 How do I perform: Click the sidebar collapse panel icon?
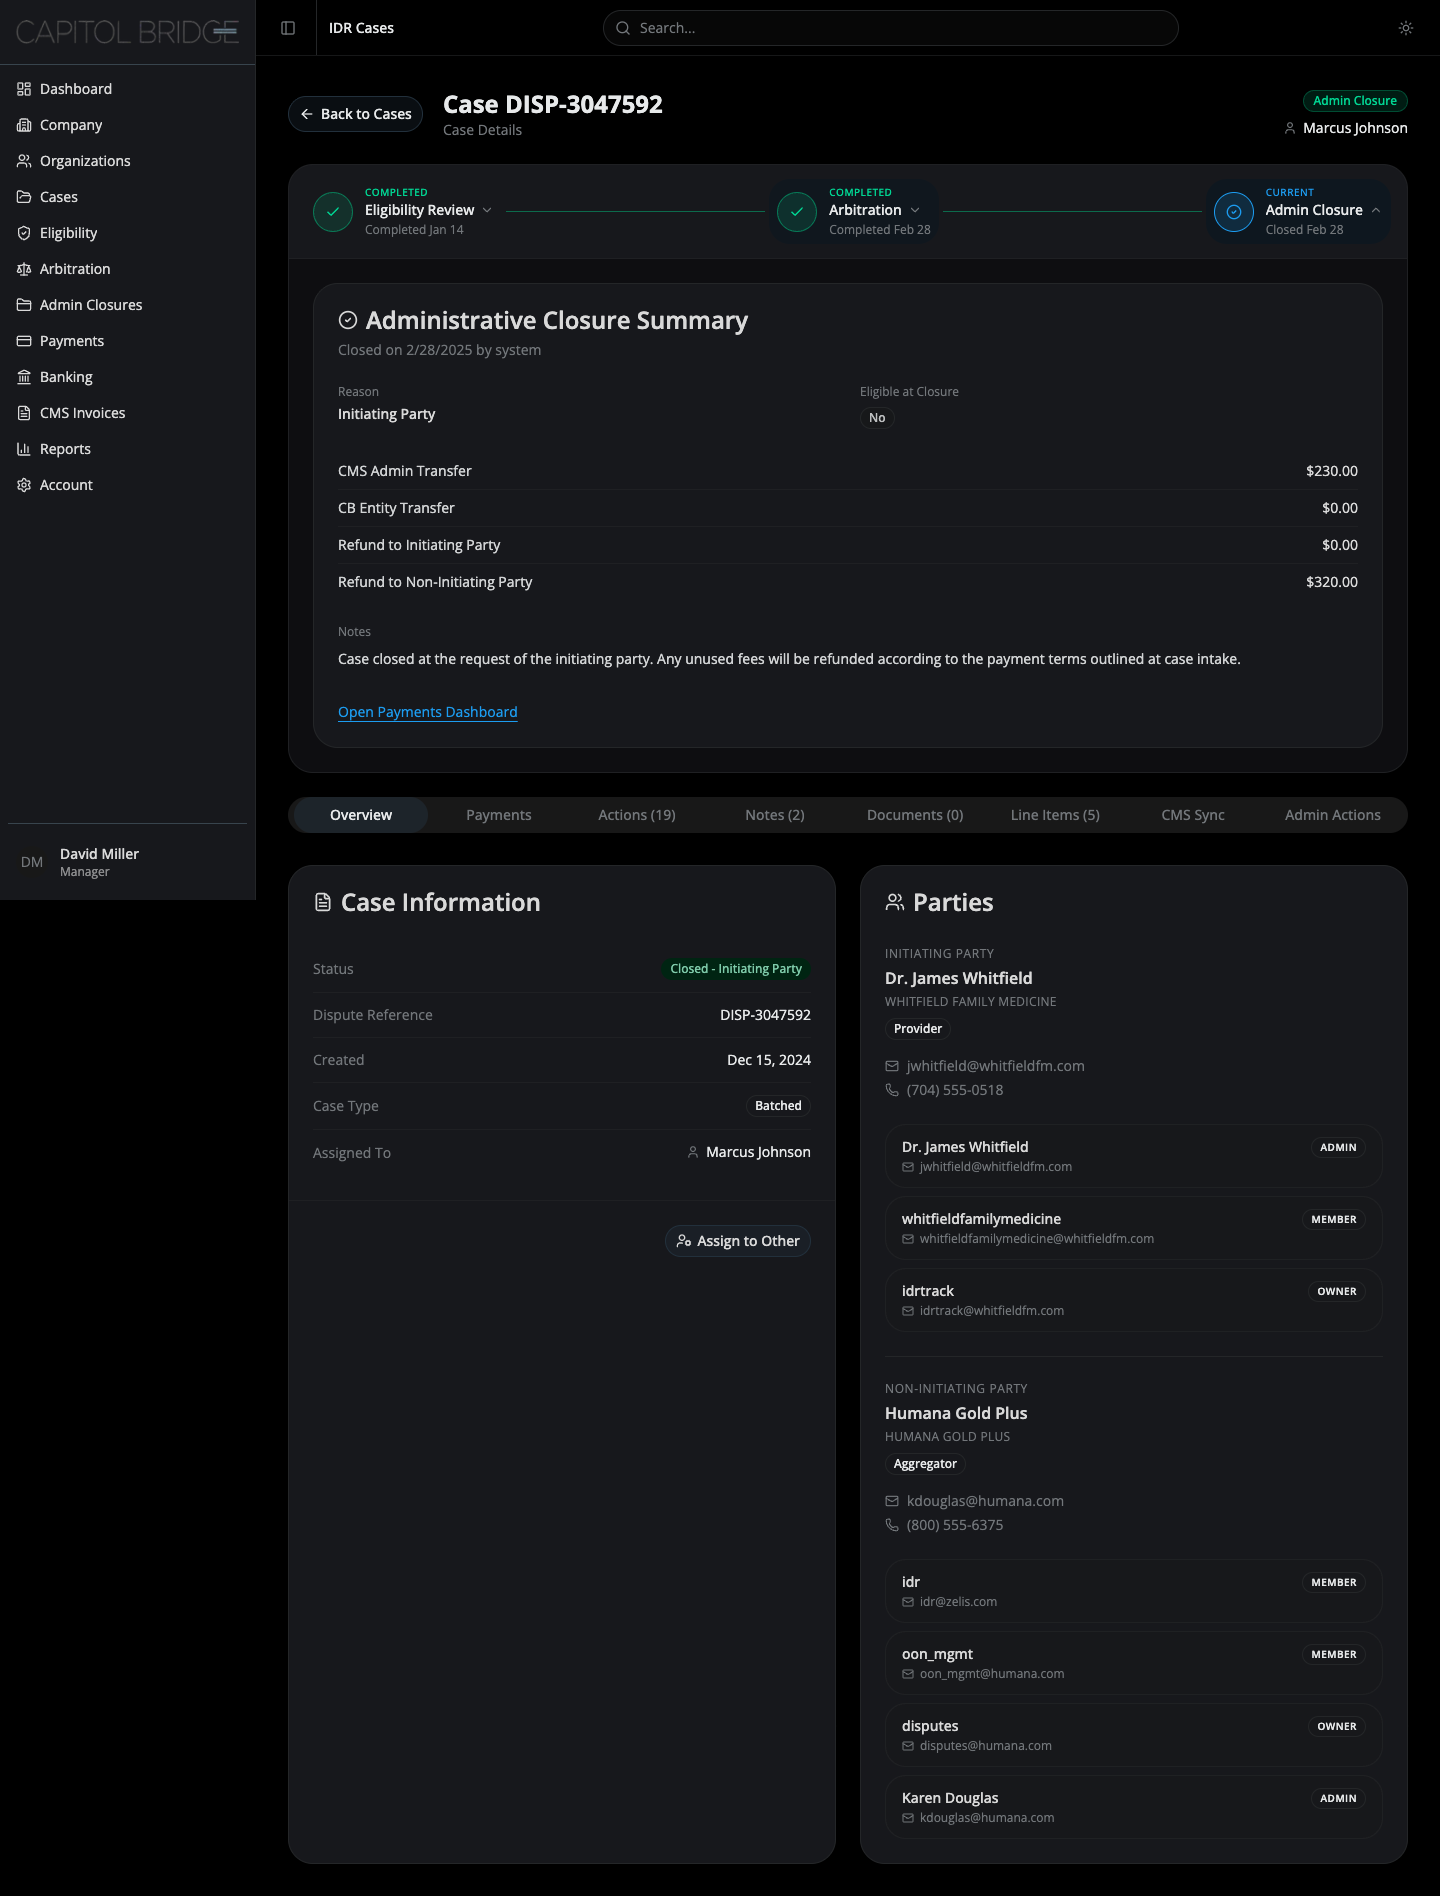tap(288, 28)
